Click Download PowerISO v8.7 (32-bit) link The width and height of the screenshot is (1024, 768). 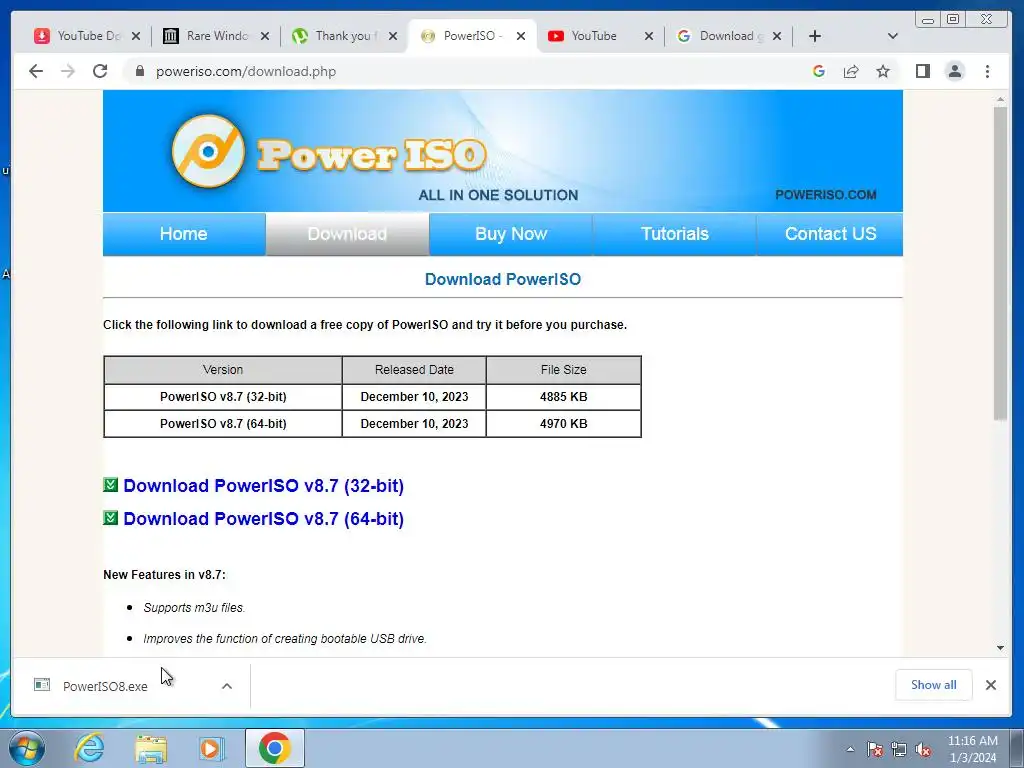(x=263, y=486)
